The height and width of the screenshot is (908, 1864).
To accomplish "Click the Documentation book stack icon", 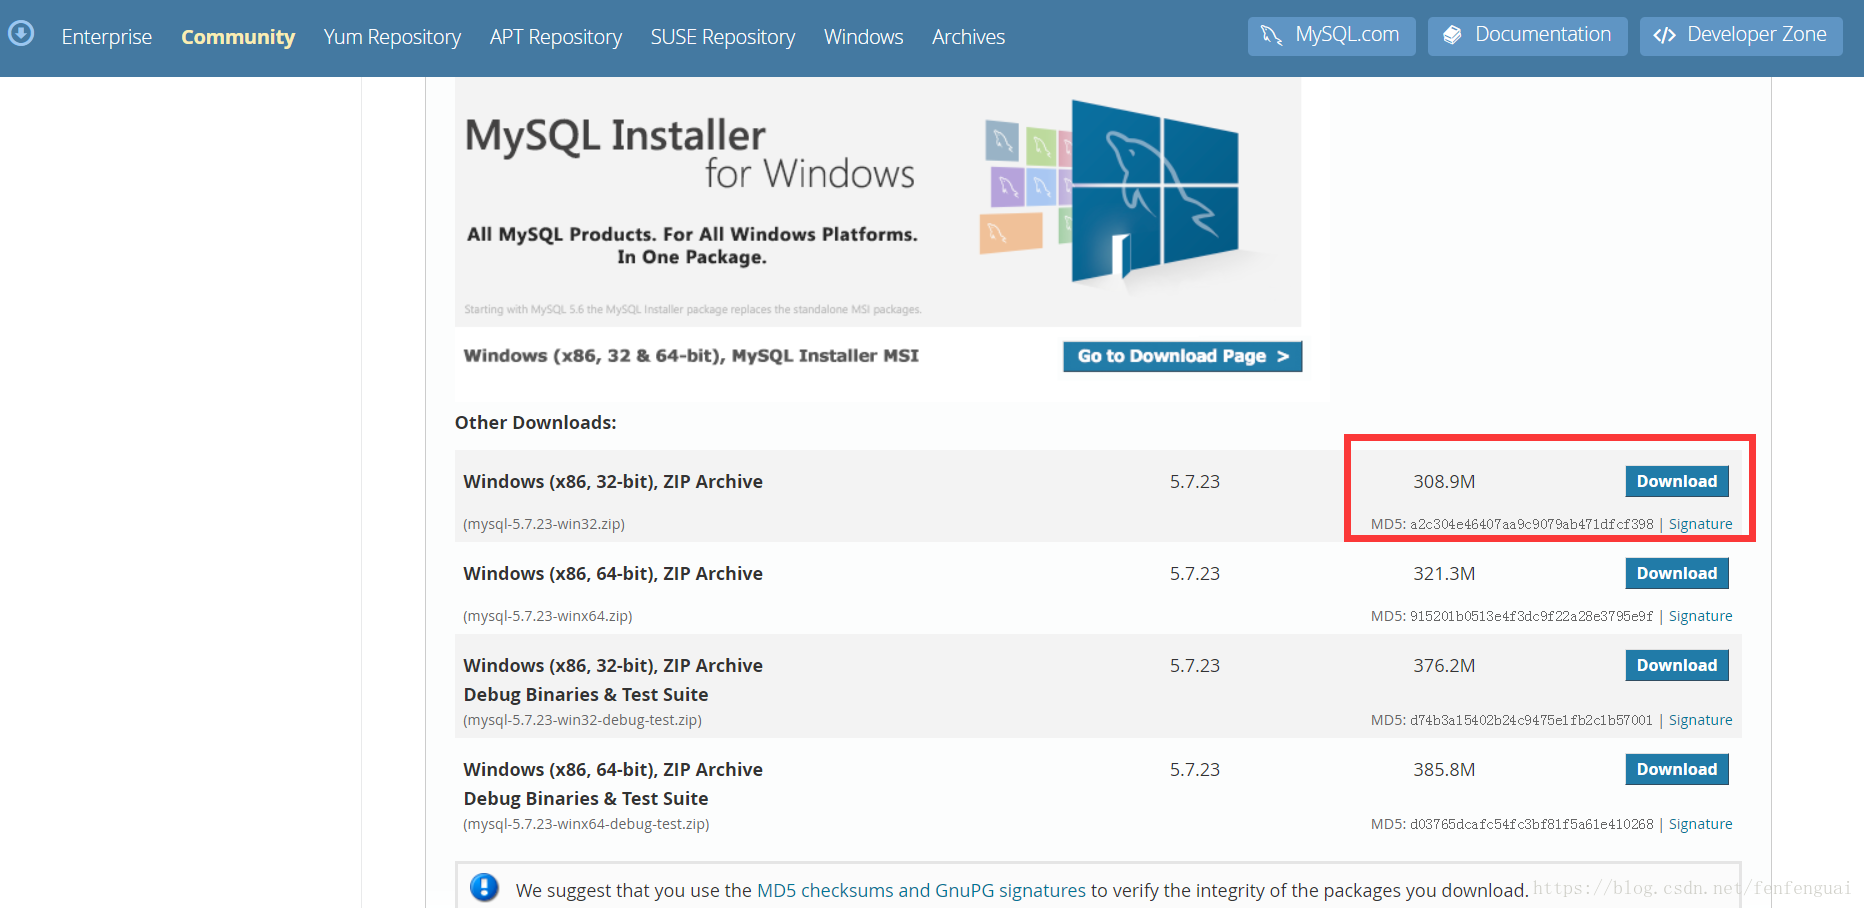I will pyautogui.click(x=1452, y=35).
